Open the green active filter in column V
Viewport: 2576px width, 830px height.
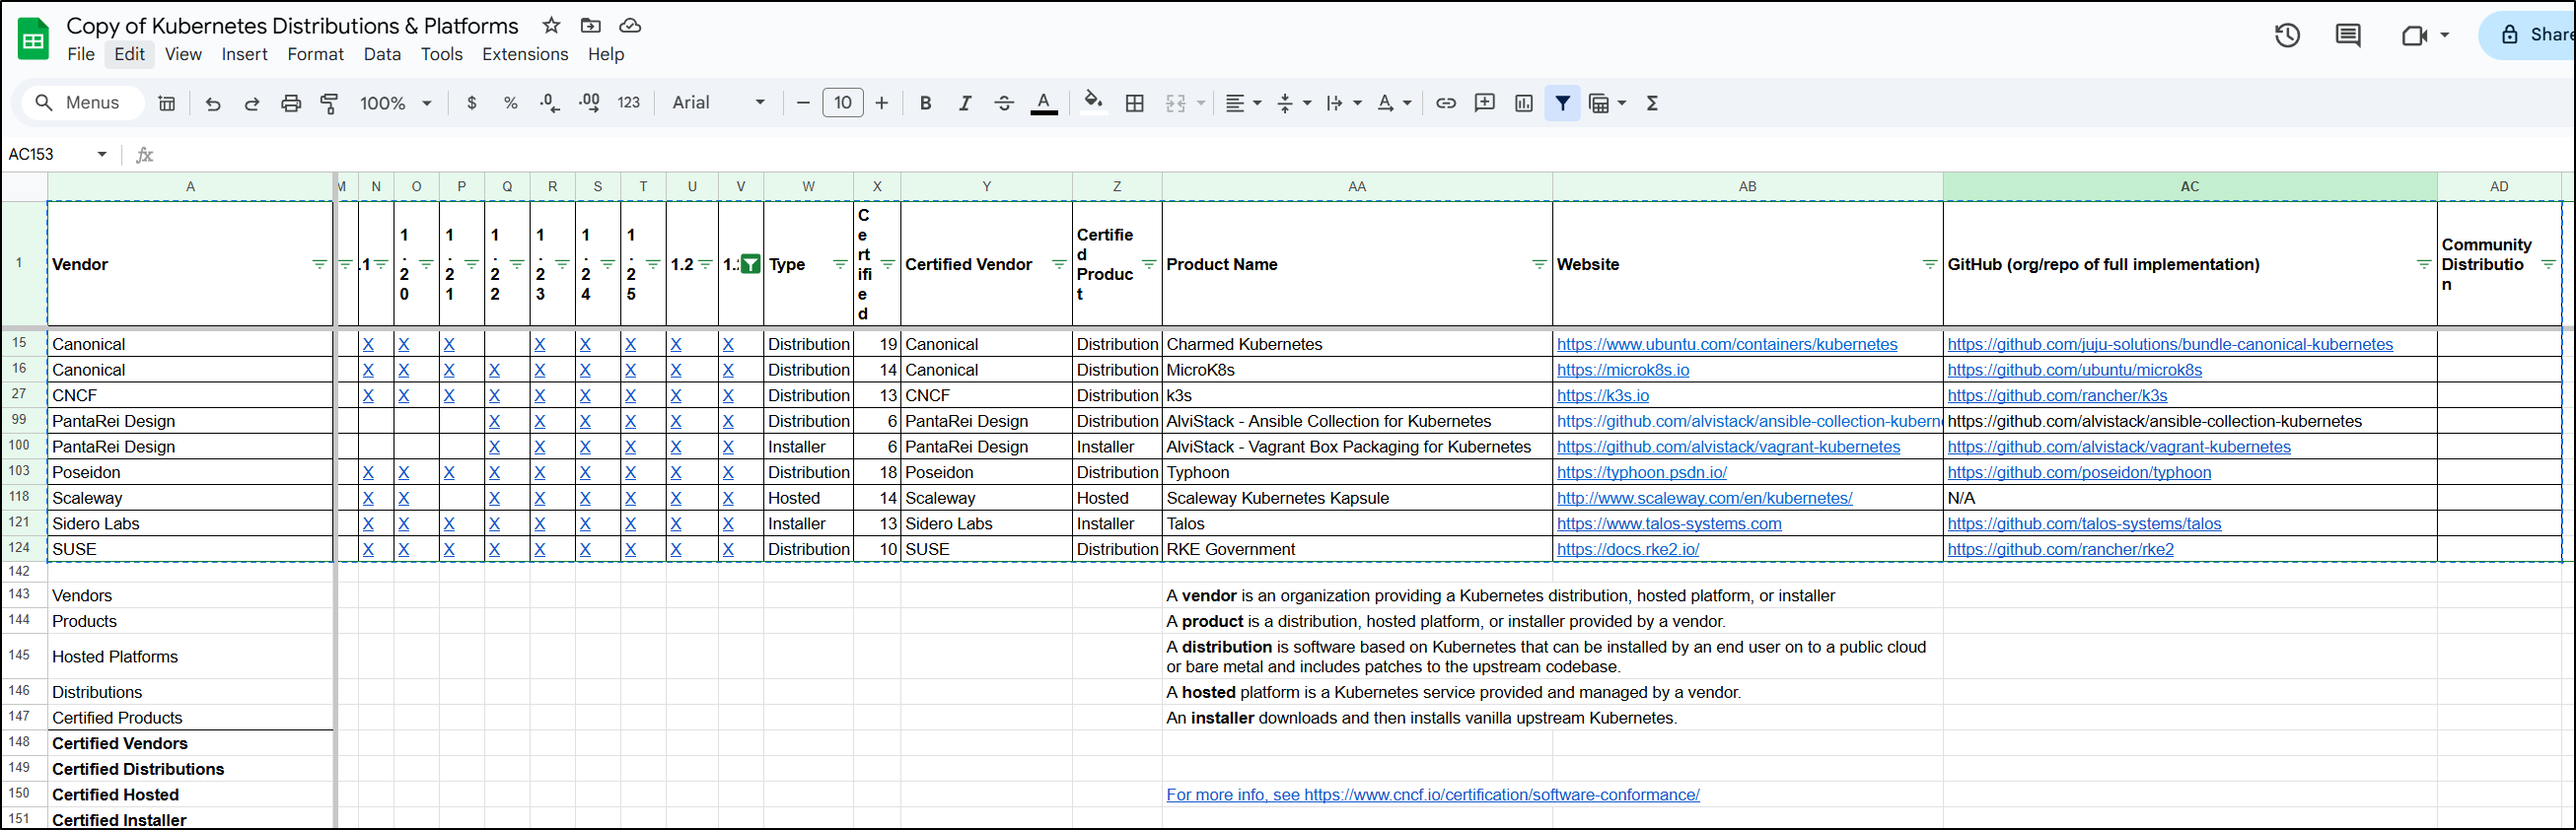[750, 264]
